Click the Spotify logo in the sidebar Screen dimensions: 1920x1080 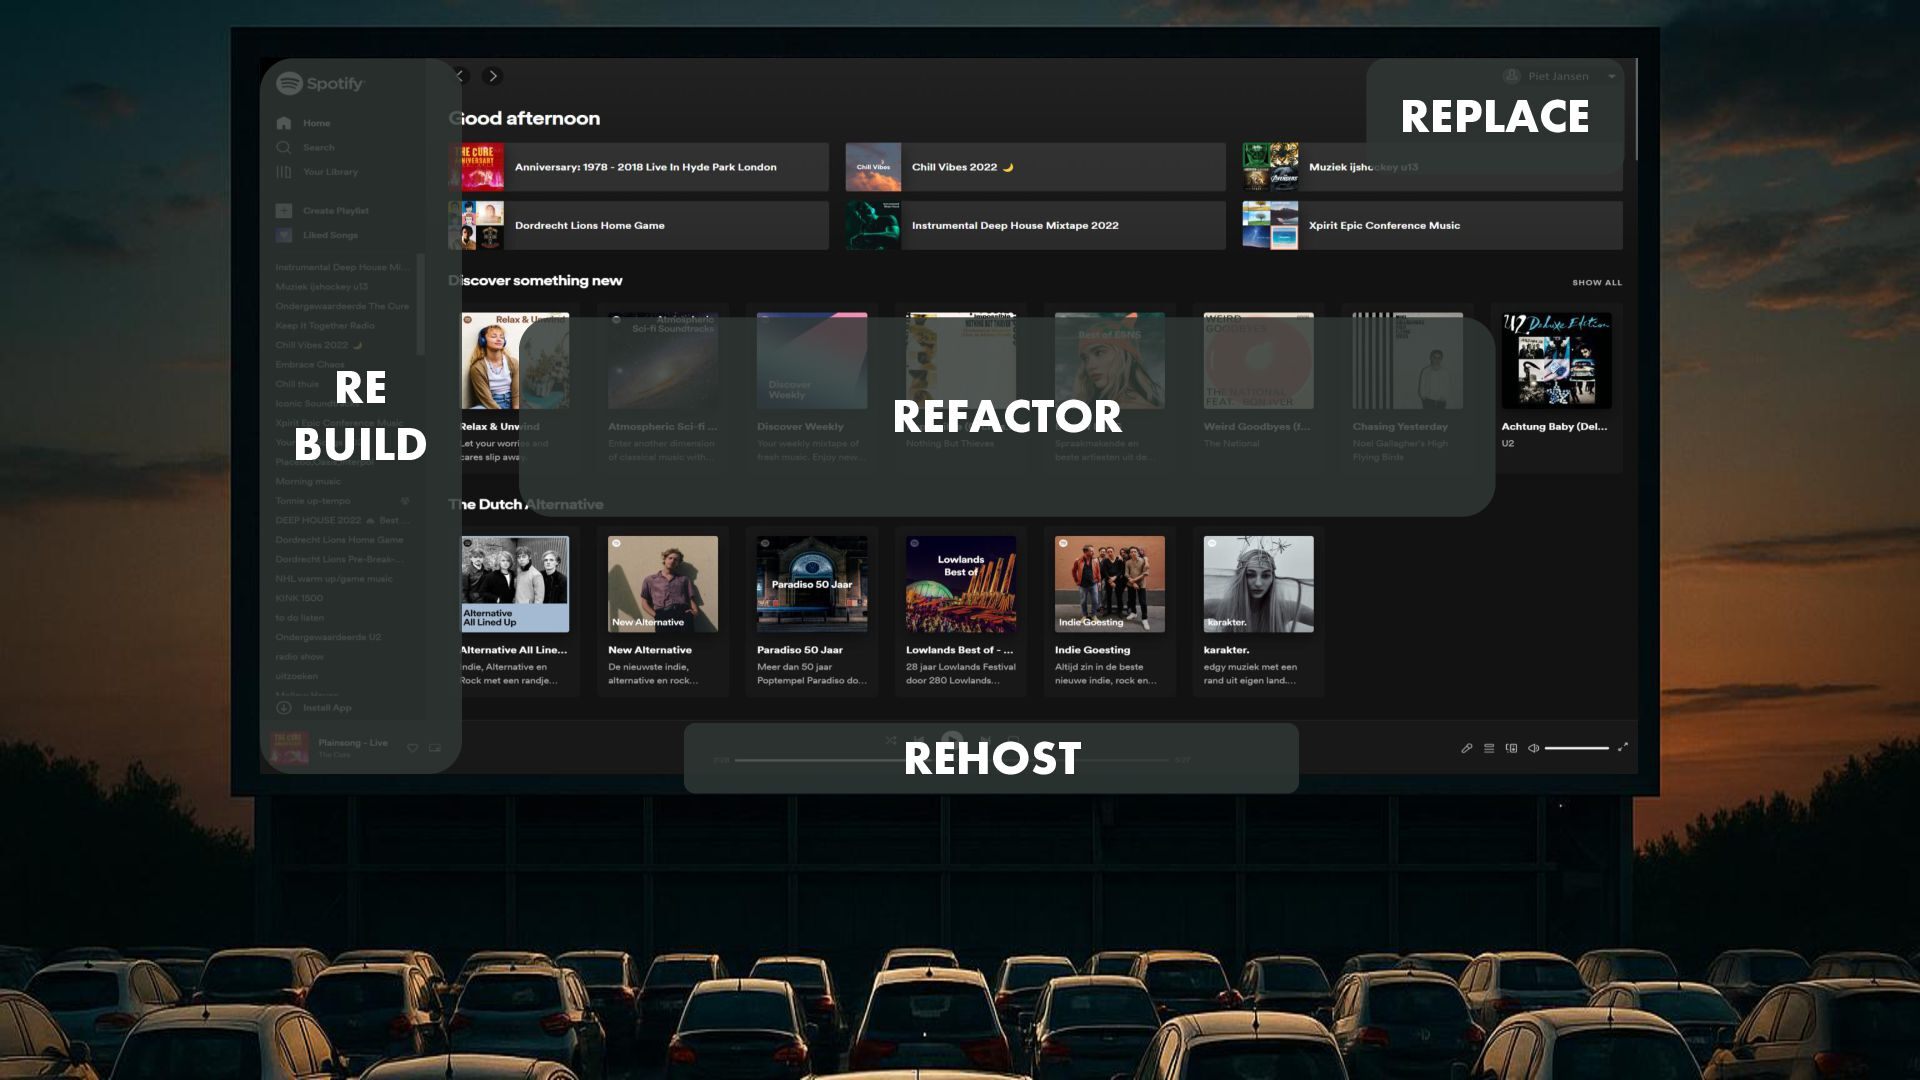tap(321, 84)
